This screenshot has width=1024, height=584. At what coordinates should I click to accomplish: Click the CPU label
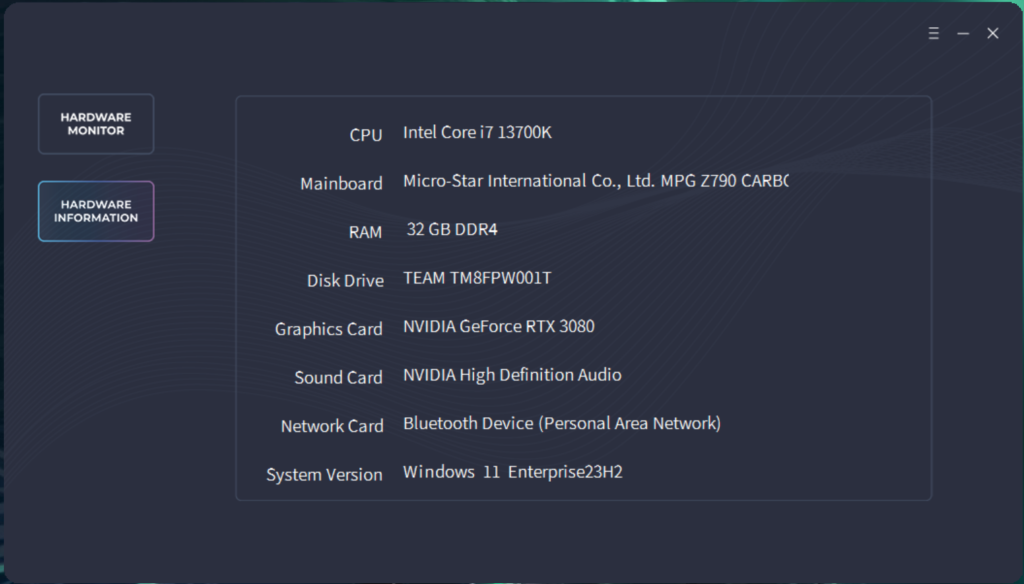[x=366, y=135]
